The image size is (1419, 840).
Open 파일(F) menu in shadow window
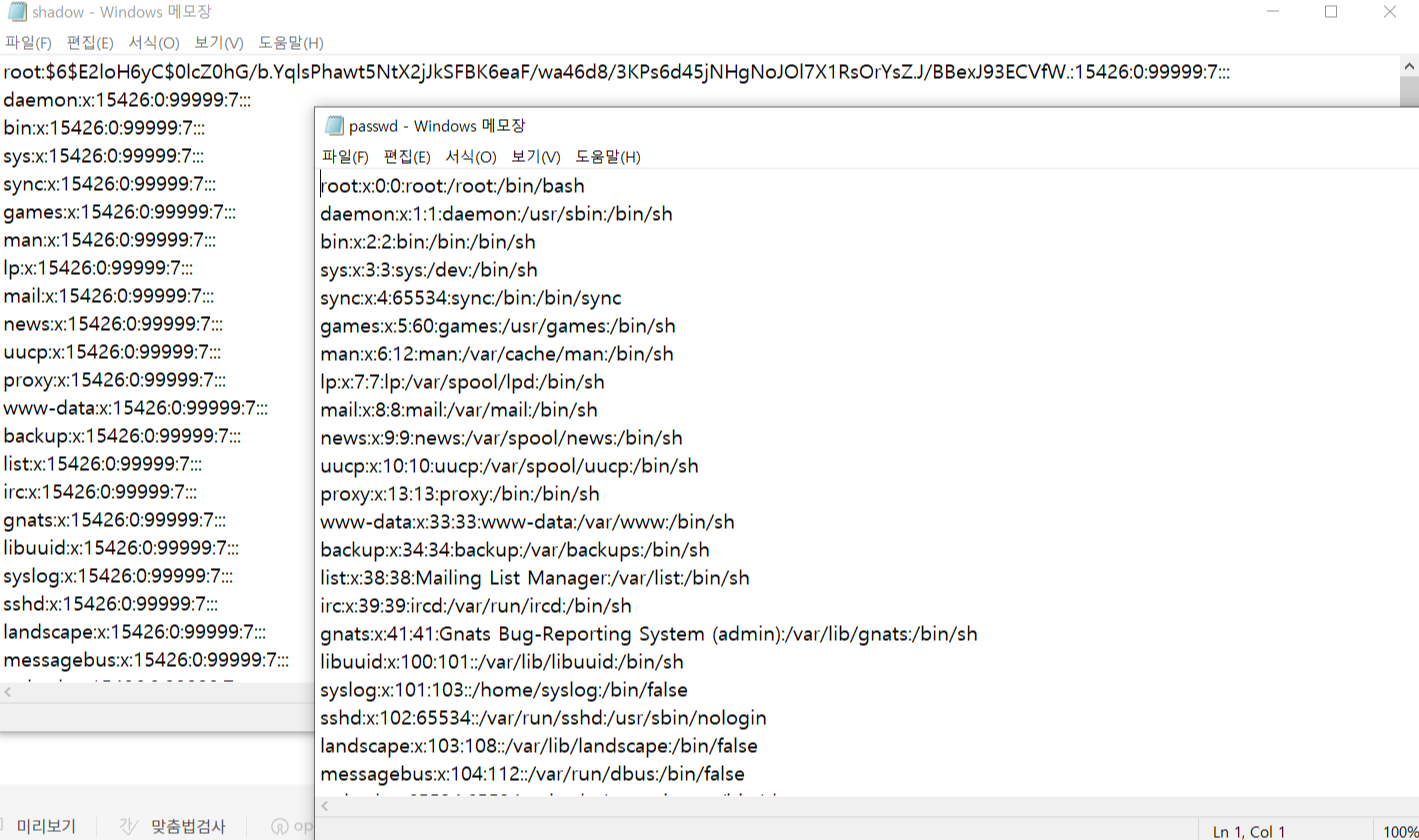pyautogui.click(x=28, y=43)
